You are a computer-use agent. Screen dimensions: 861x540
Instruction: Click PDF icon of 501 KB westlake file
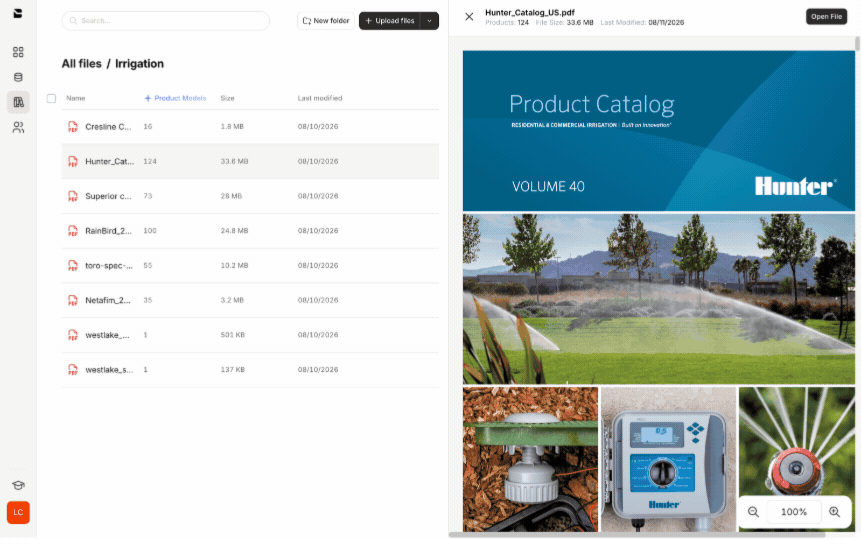(72, 335)
